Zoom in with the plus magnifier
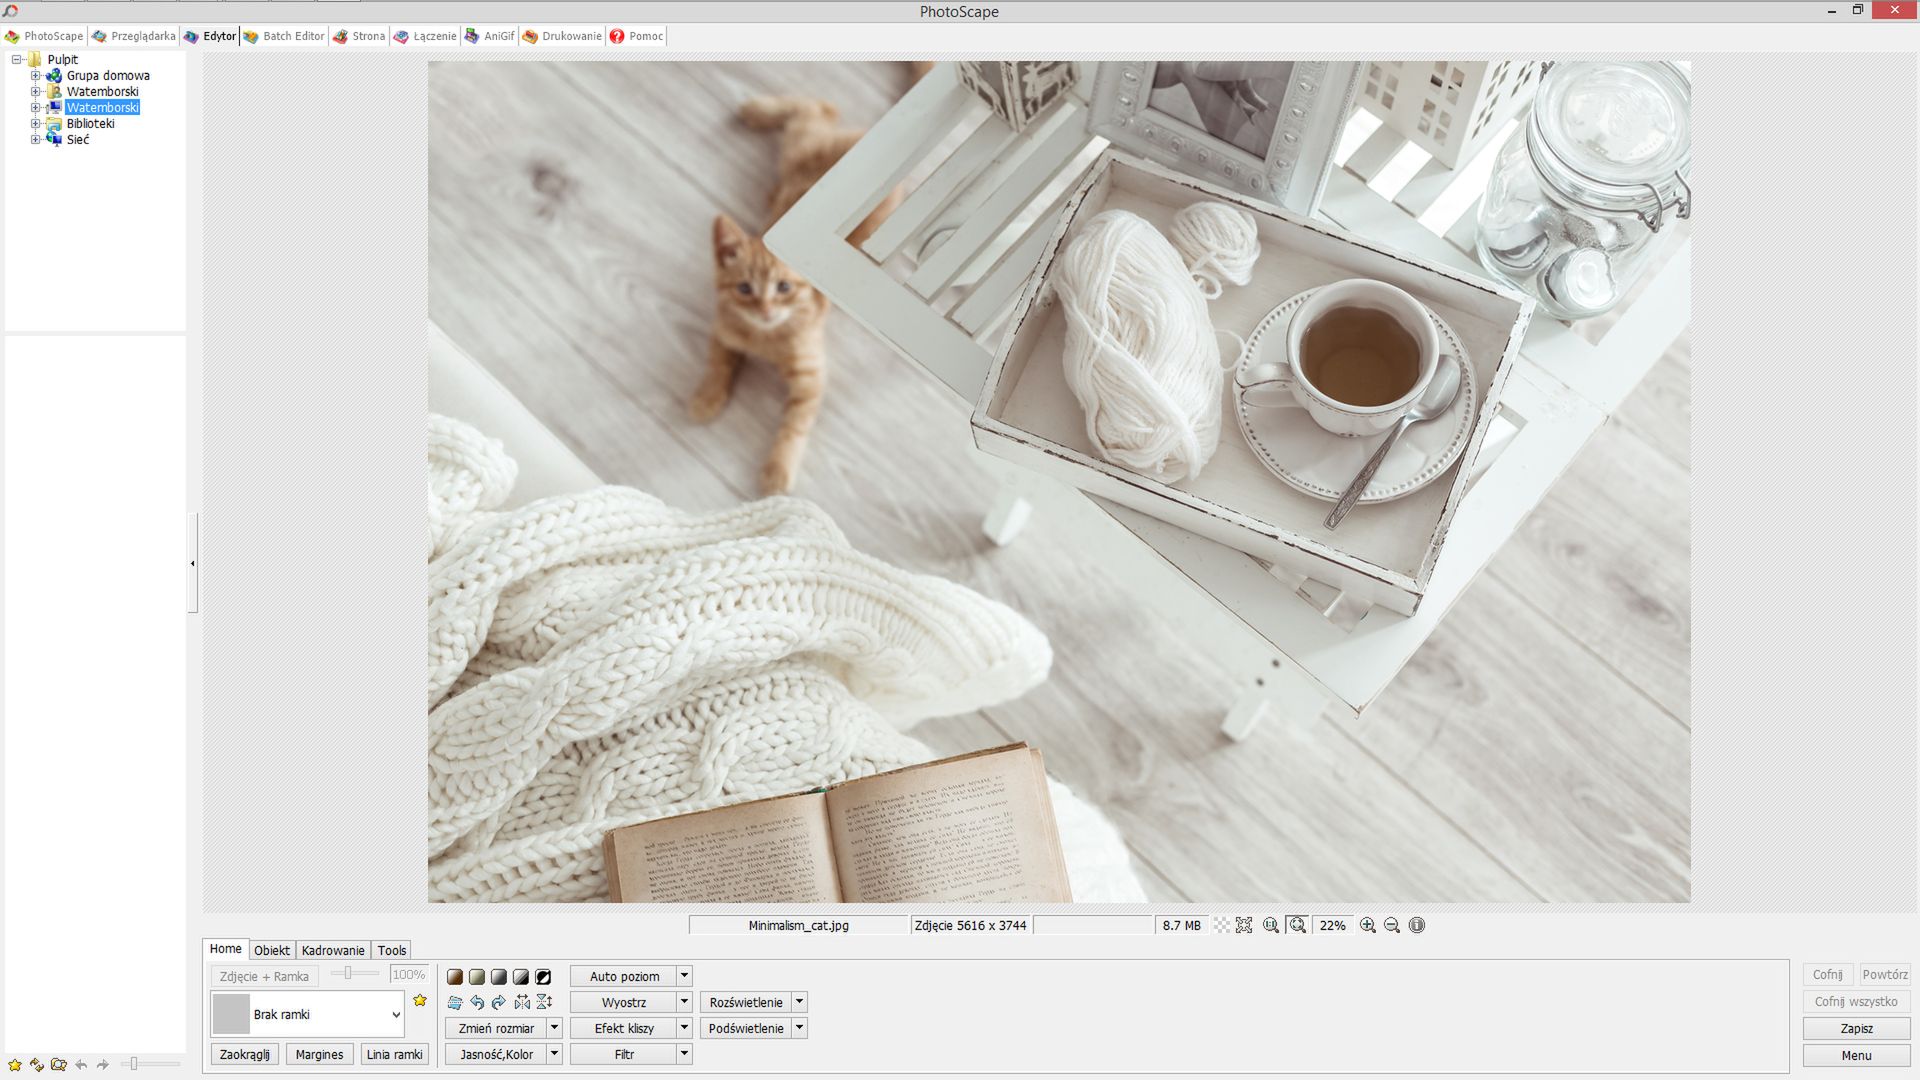1920x1080 pixels. click(x=1368, y=926)
